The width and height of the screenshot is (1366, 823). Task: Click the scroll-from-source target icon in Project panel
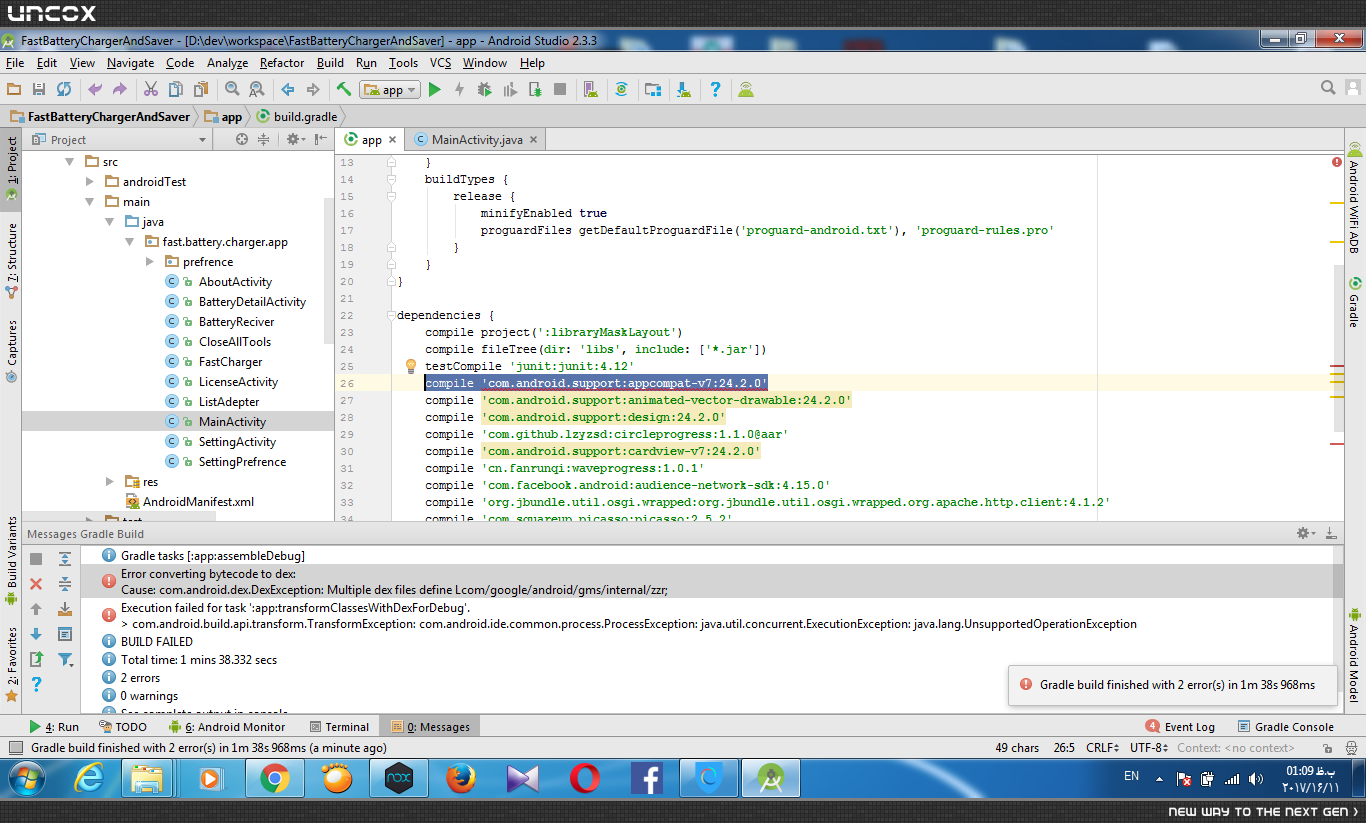click(241, 140)
